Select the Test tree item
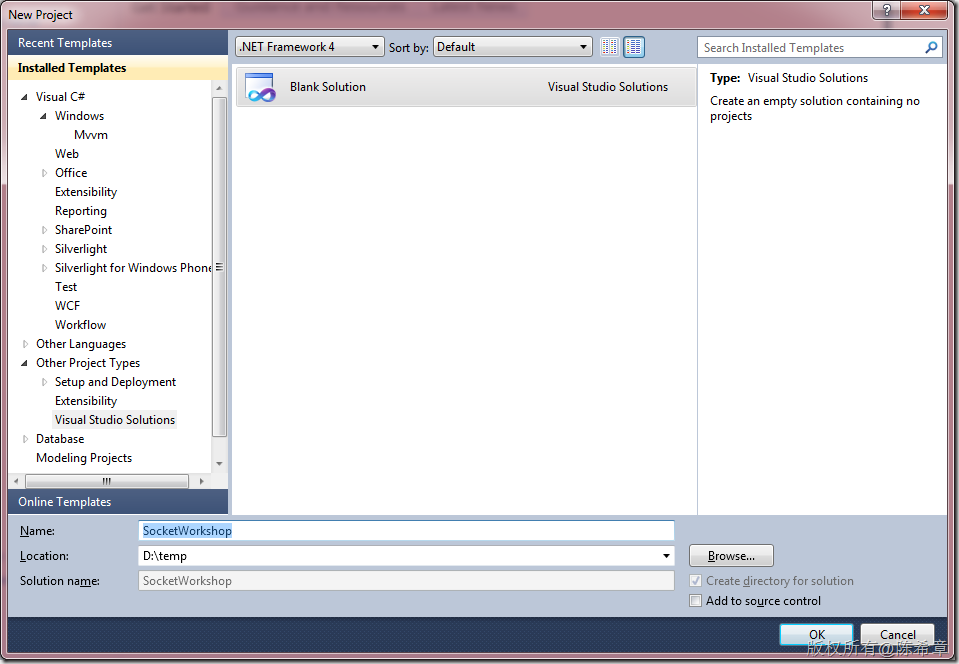The image size is (959, 664). pyautogui.click(x=66, y=287)
